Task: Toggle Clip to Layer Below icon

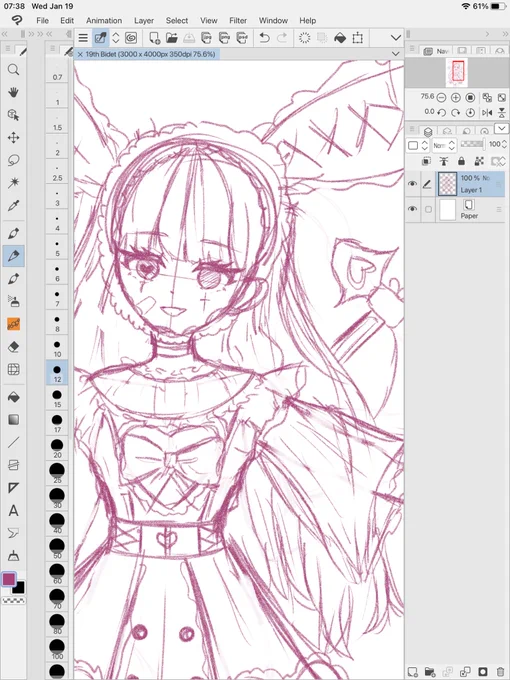Action: 426,161
